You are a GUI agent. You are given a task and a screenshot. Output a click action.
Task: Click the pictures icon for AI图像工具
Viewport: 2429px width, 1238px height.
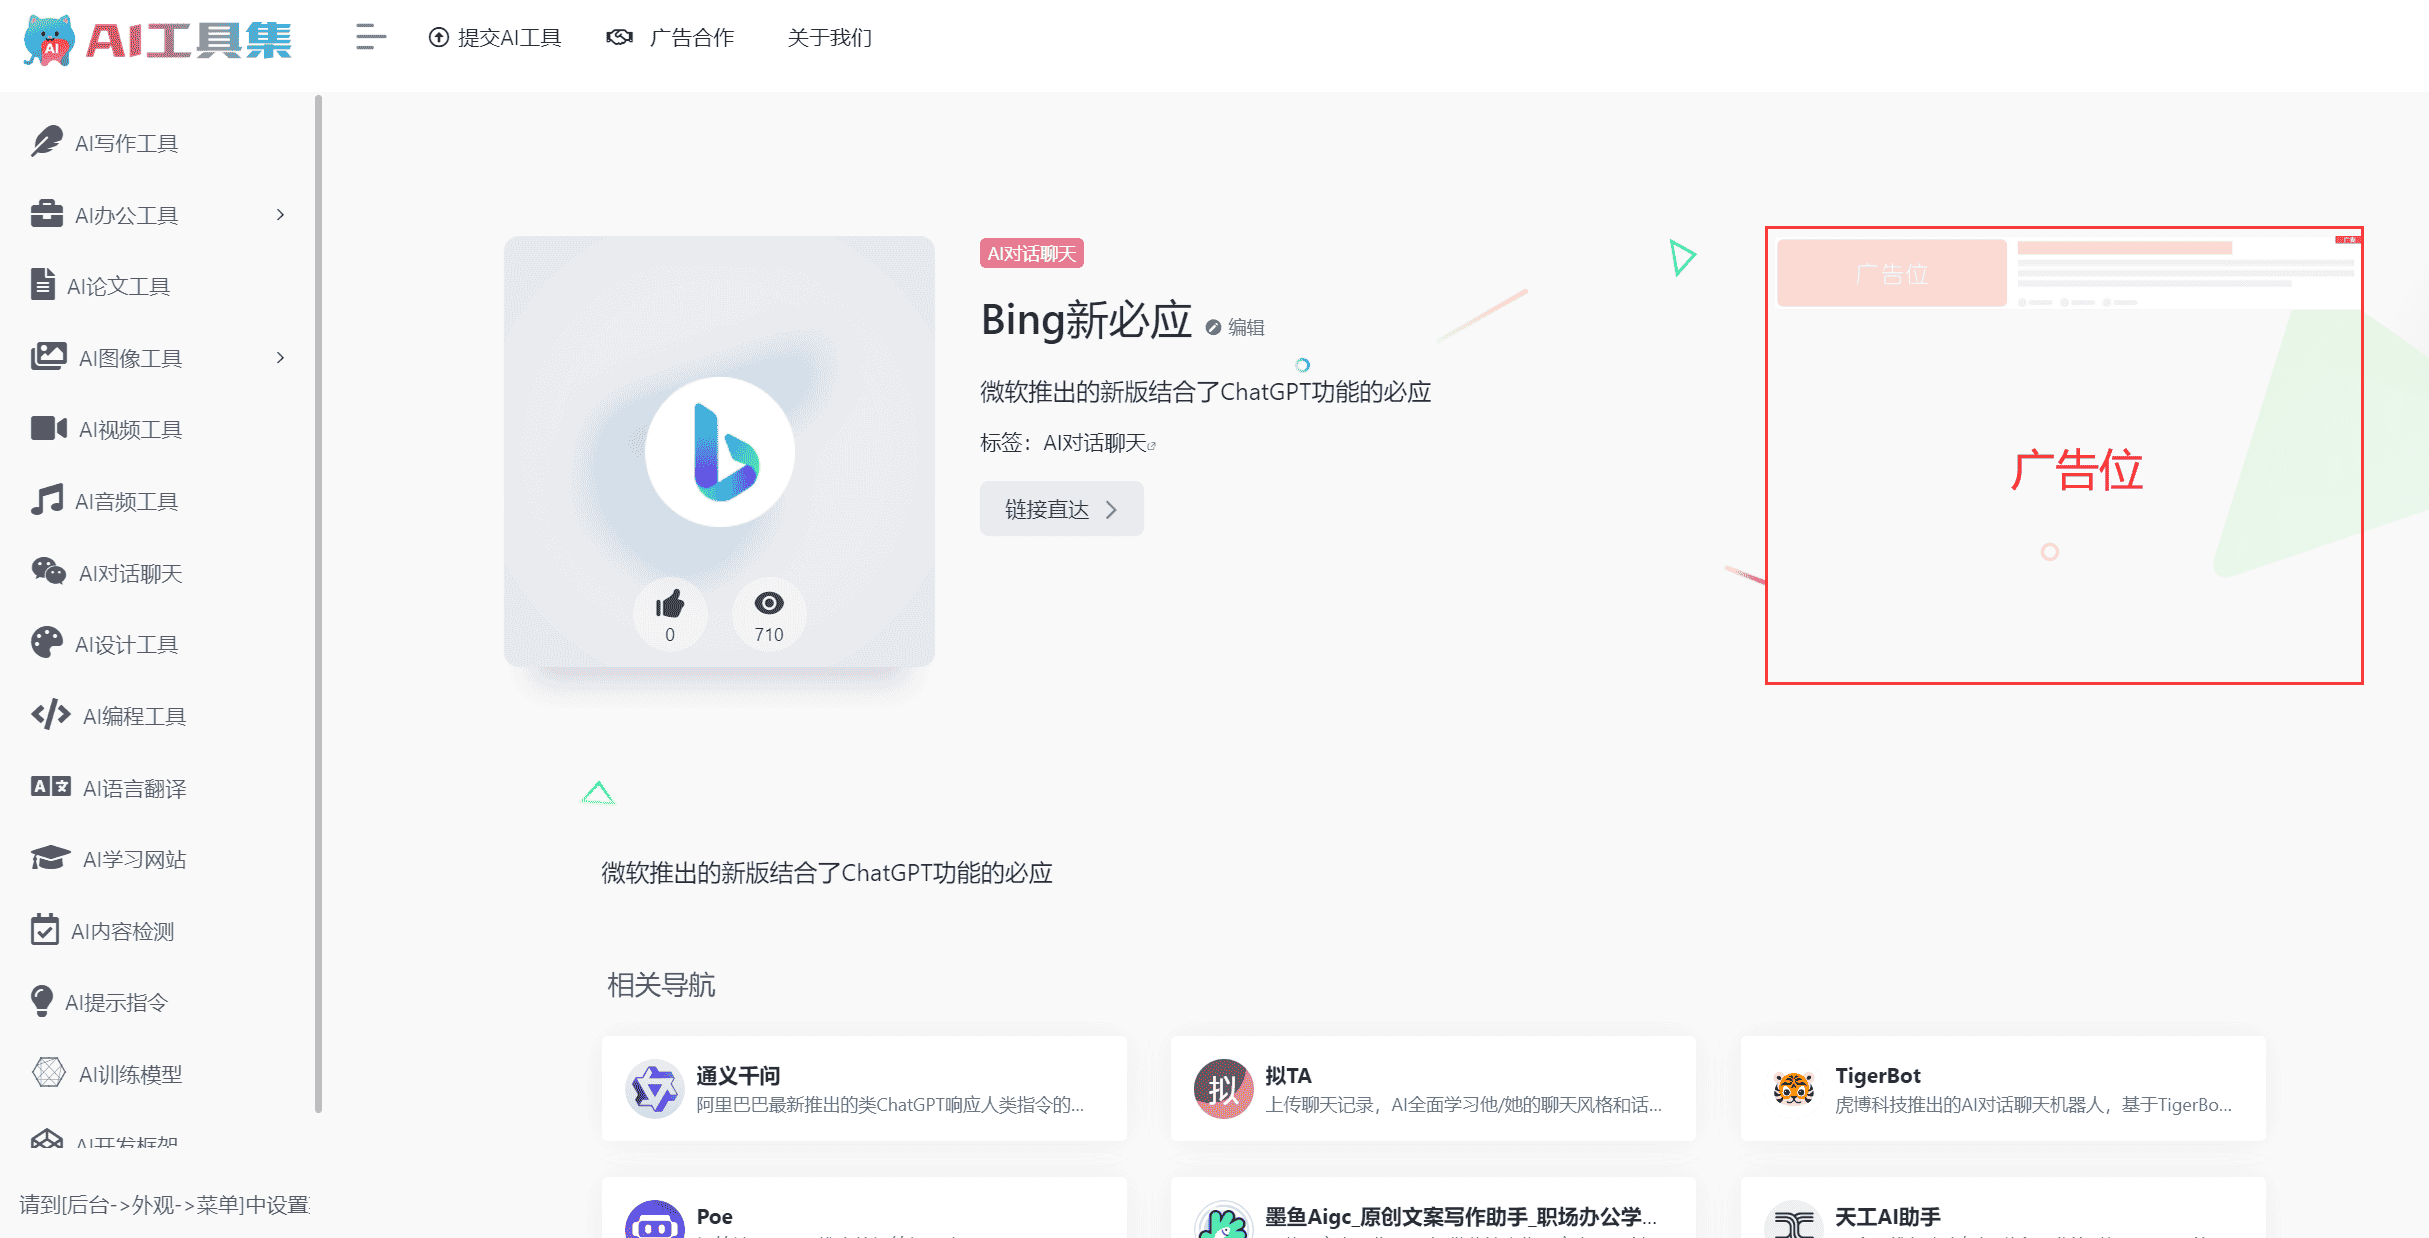48,357
